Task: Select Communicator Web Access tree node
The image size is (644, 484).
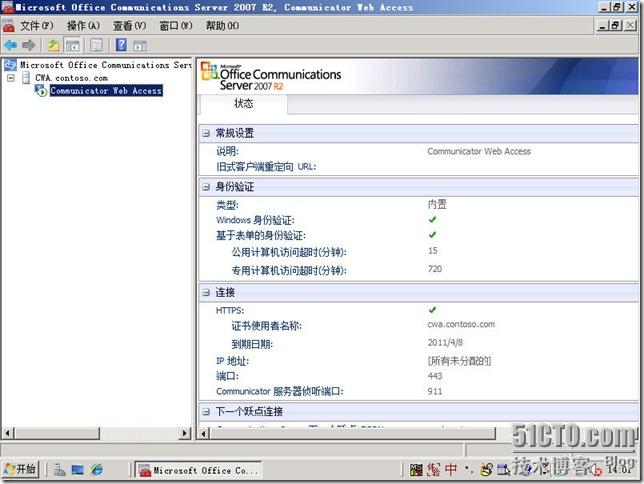Action: click(x=106, y=90)
